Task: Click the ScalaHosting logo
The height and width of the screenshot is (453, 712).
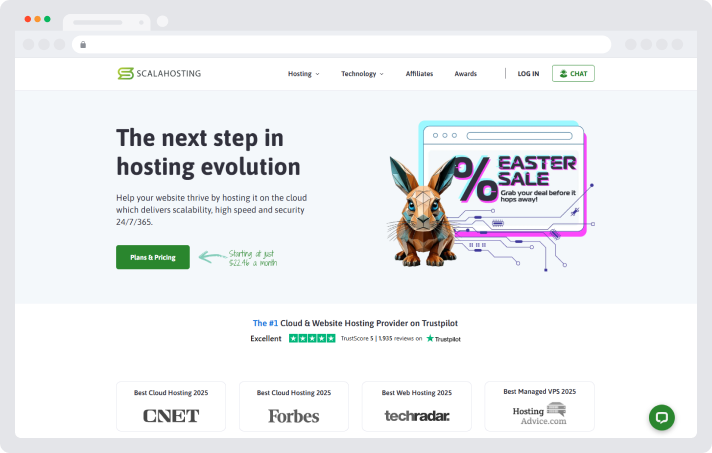Action: 159,74
